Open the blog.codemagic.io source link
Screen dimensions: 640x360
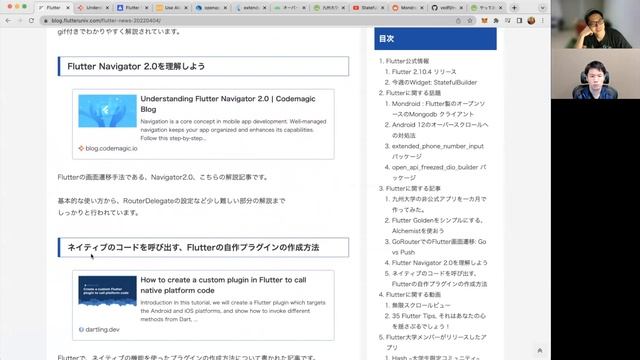[x=111, y=149]
